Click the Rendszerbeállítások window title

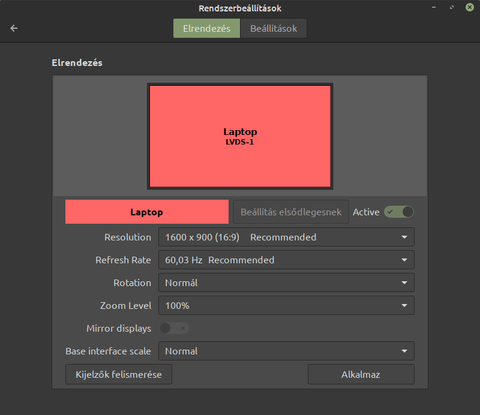[x=240, y=8]
